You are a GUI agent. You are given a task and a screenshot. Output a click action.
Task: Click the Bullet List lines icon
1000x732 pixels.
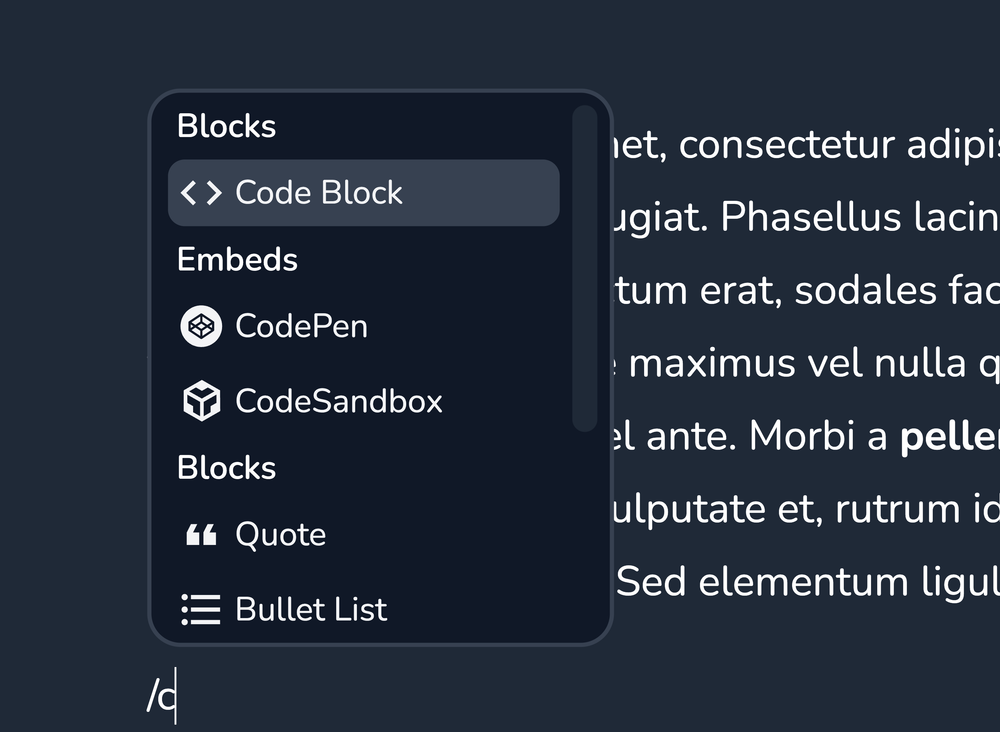pyautogui.click(x=201, y=610)
